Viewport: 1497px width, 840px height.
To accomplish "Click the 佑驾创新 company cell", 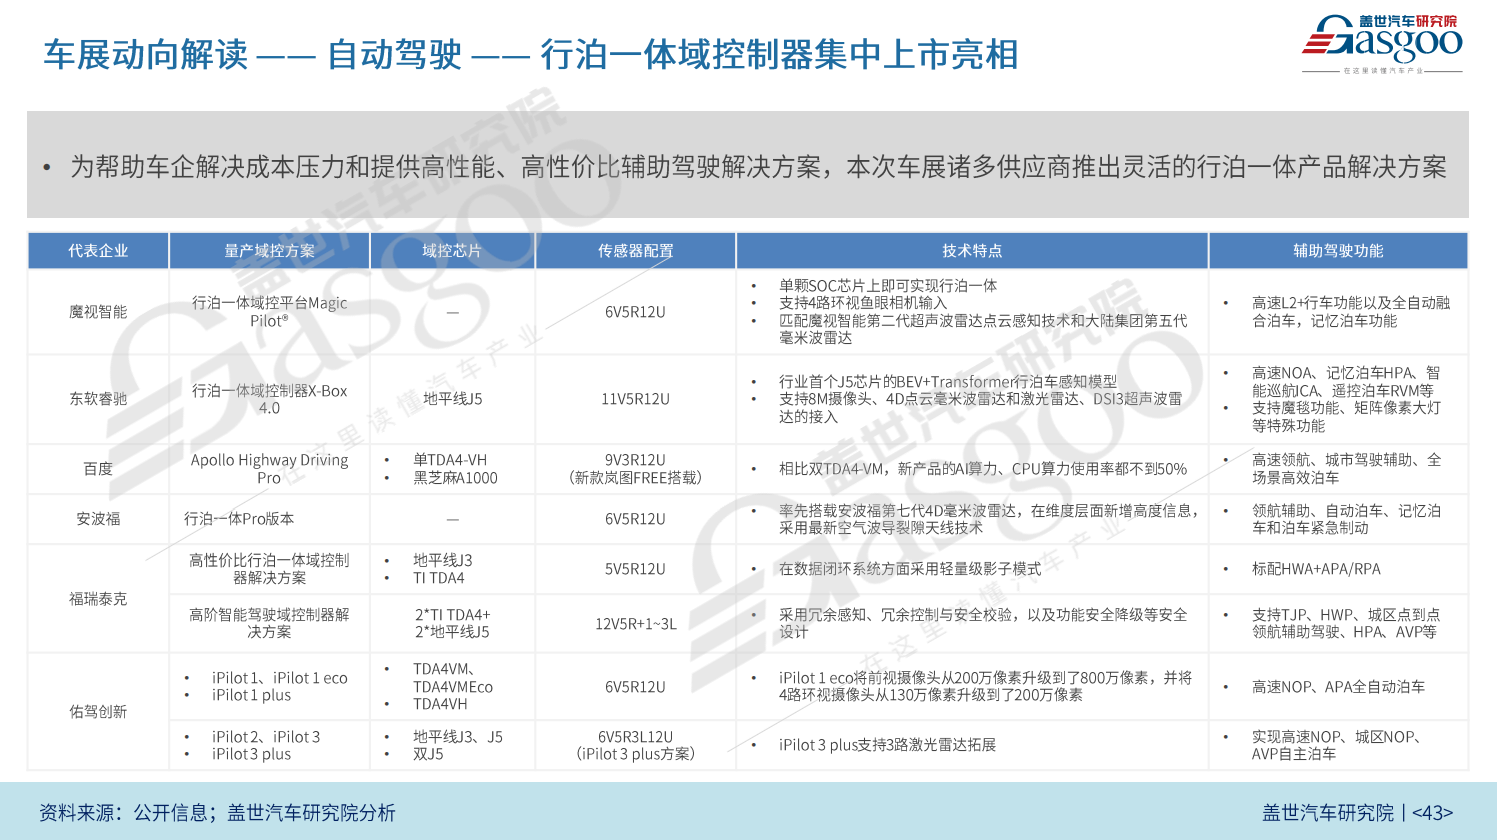I will (x=98, y=712).
